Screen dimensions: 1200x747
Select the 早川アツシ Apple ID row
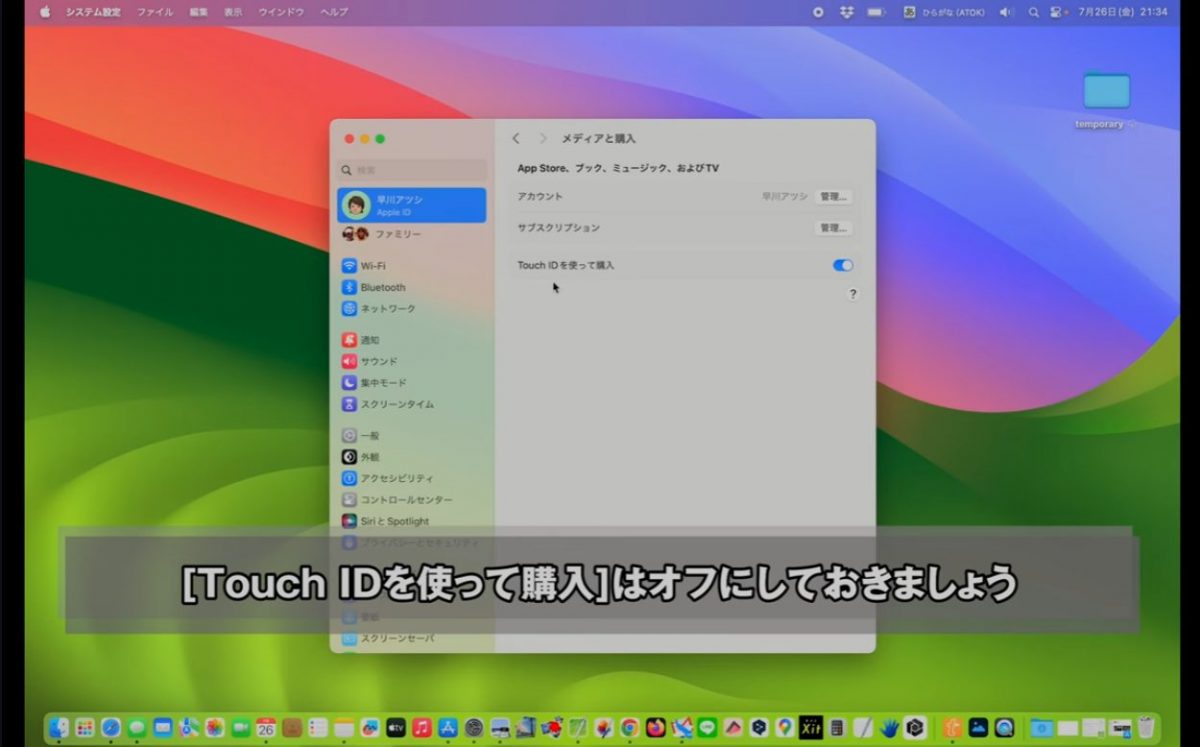click(x=412, y=205)
